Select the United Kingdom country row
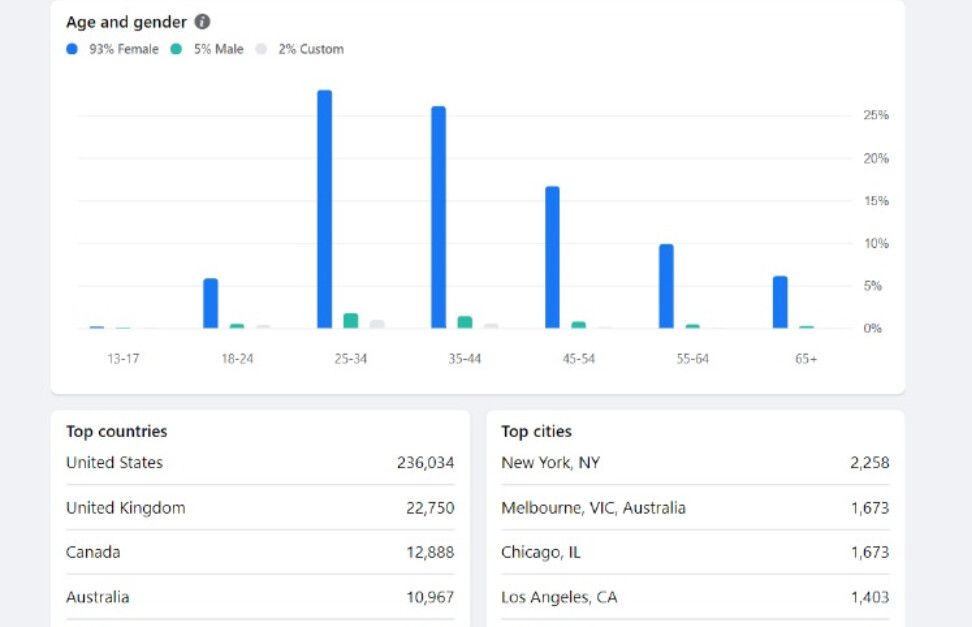Image resolution: width=972 pixels, height=627 pixels. click(x=260, y=508)
